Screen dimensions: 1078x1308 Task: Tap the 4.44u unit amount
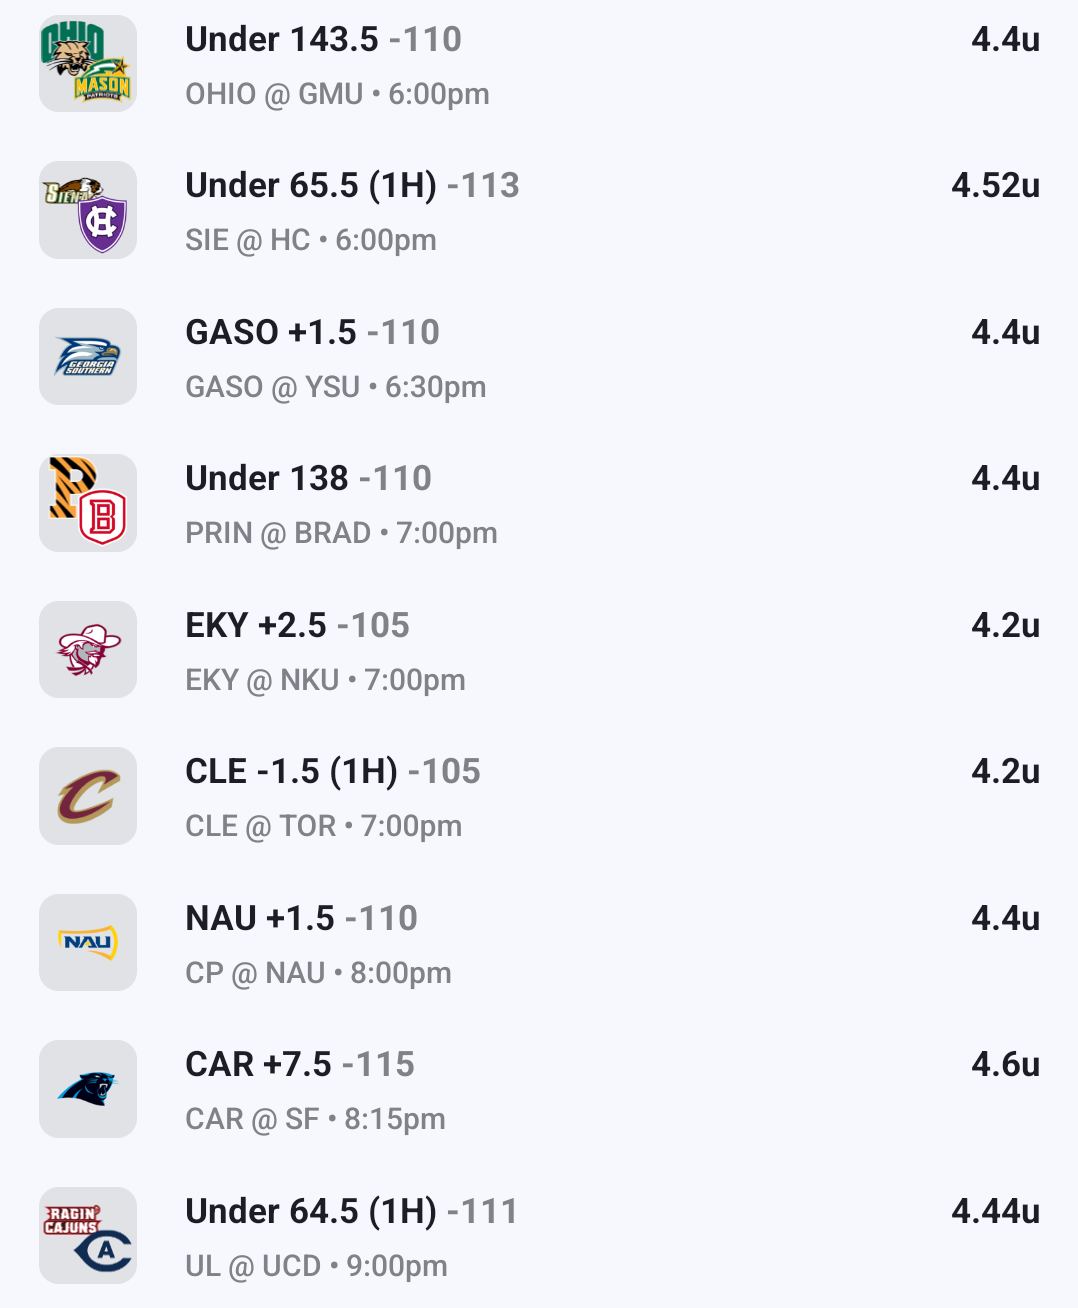[995, 1212]
